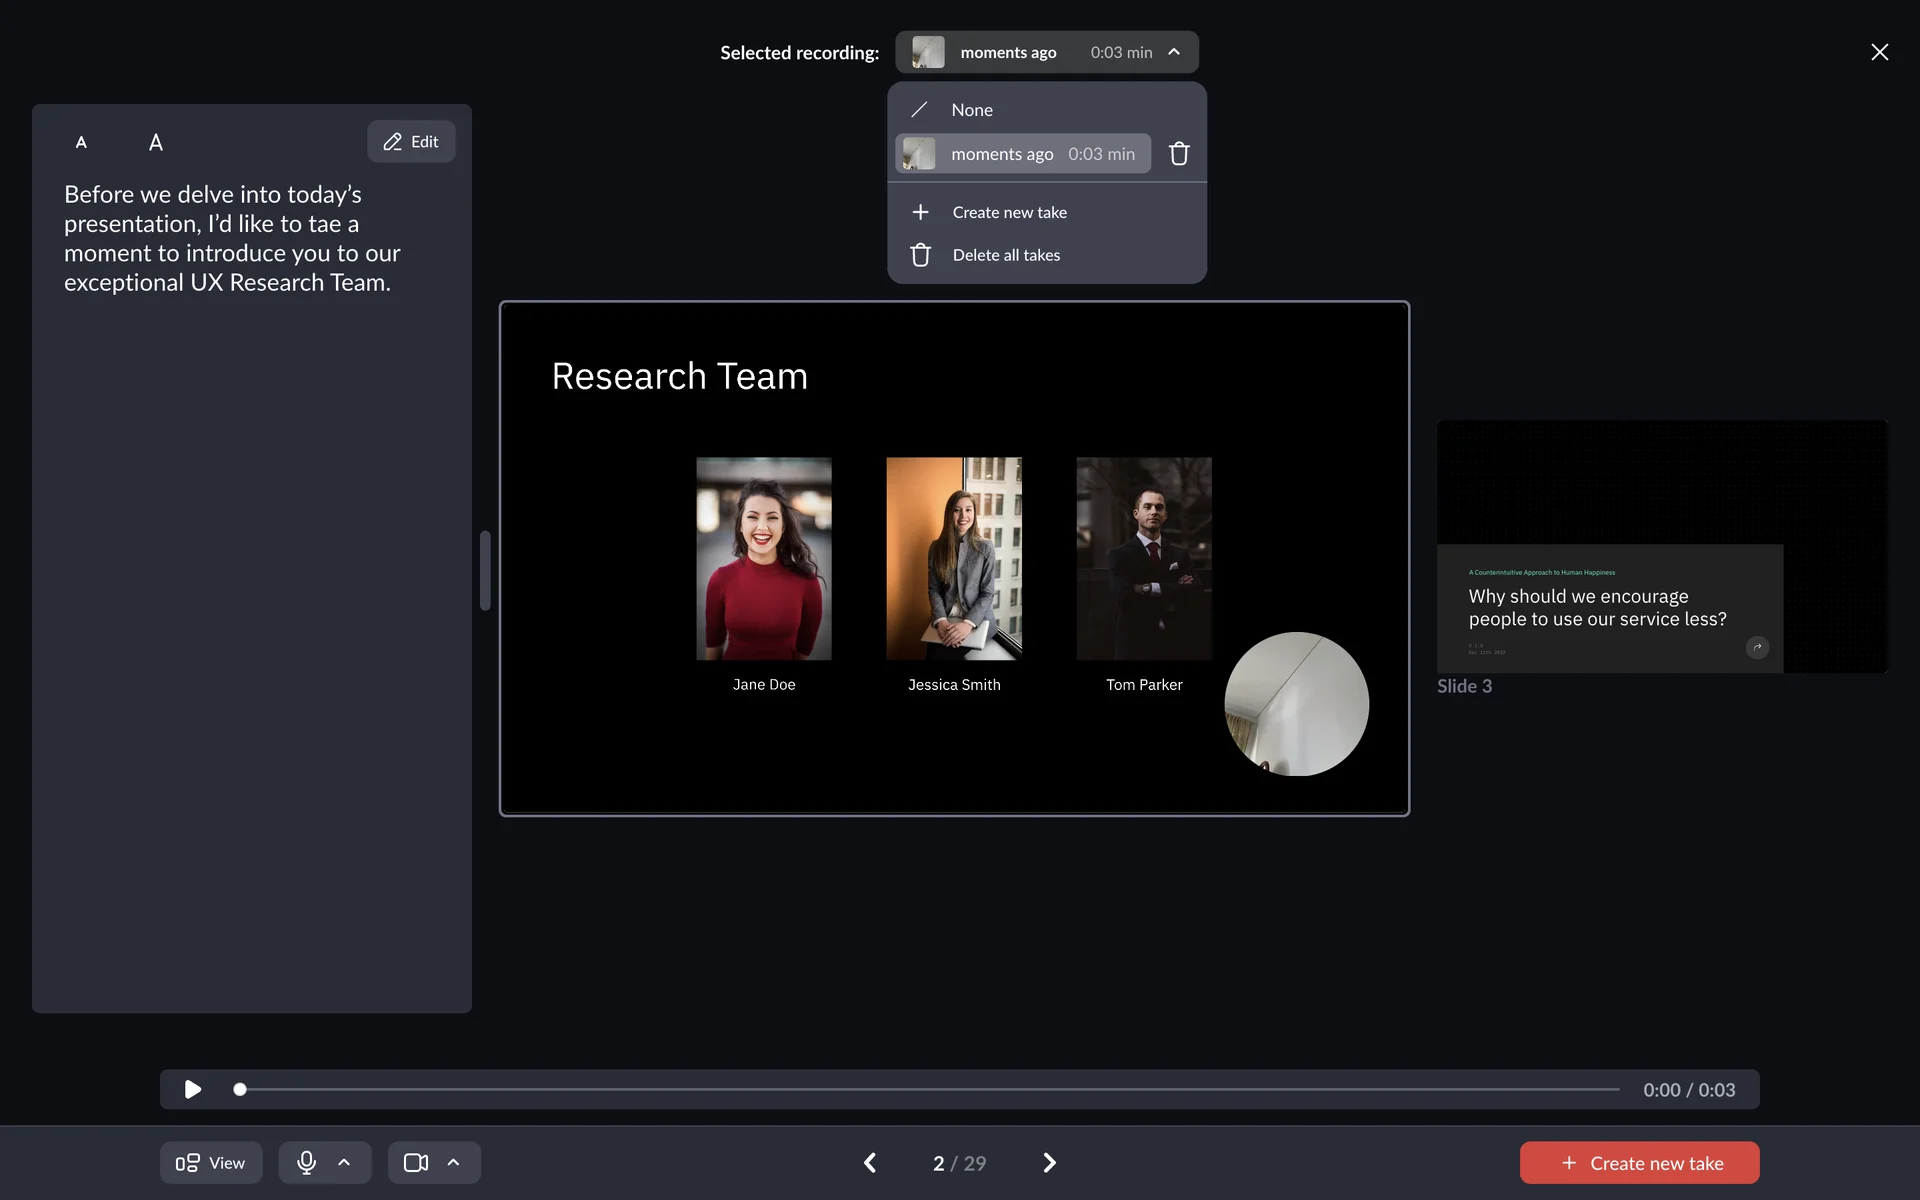The width and height of the screenshot is (1920, 1200).
Task: Toggle the microphone icon
Action: pos(306,1162)
